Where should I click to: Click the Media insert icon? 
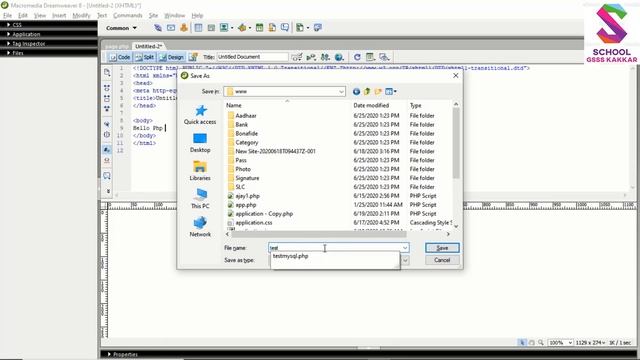point(242,28)
